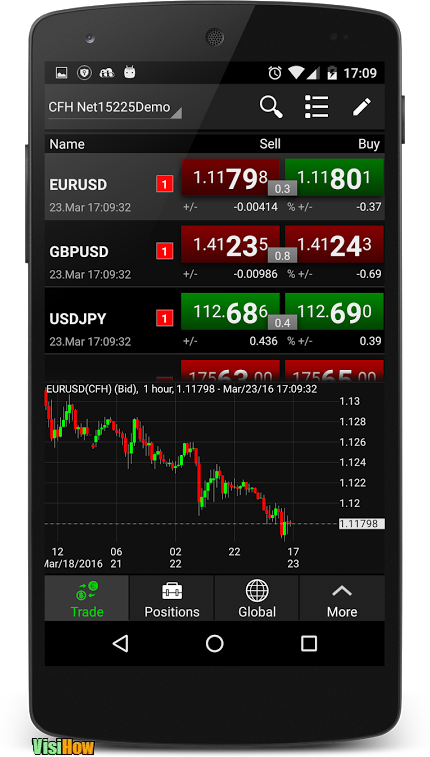
Task: Tap the Android home navigation button
Action: pyautogui.click(x=215, y=644)
